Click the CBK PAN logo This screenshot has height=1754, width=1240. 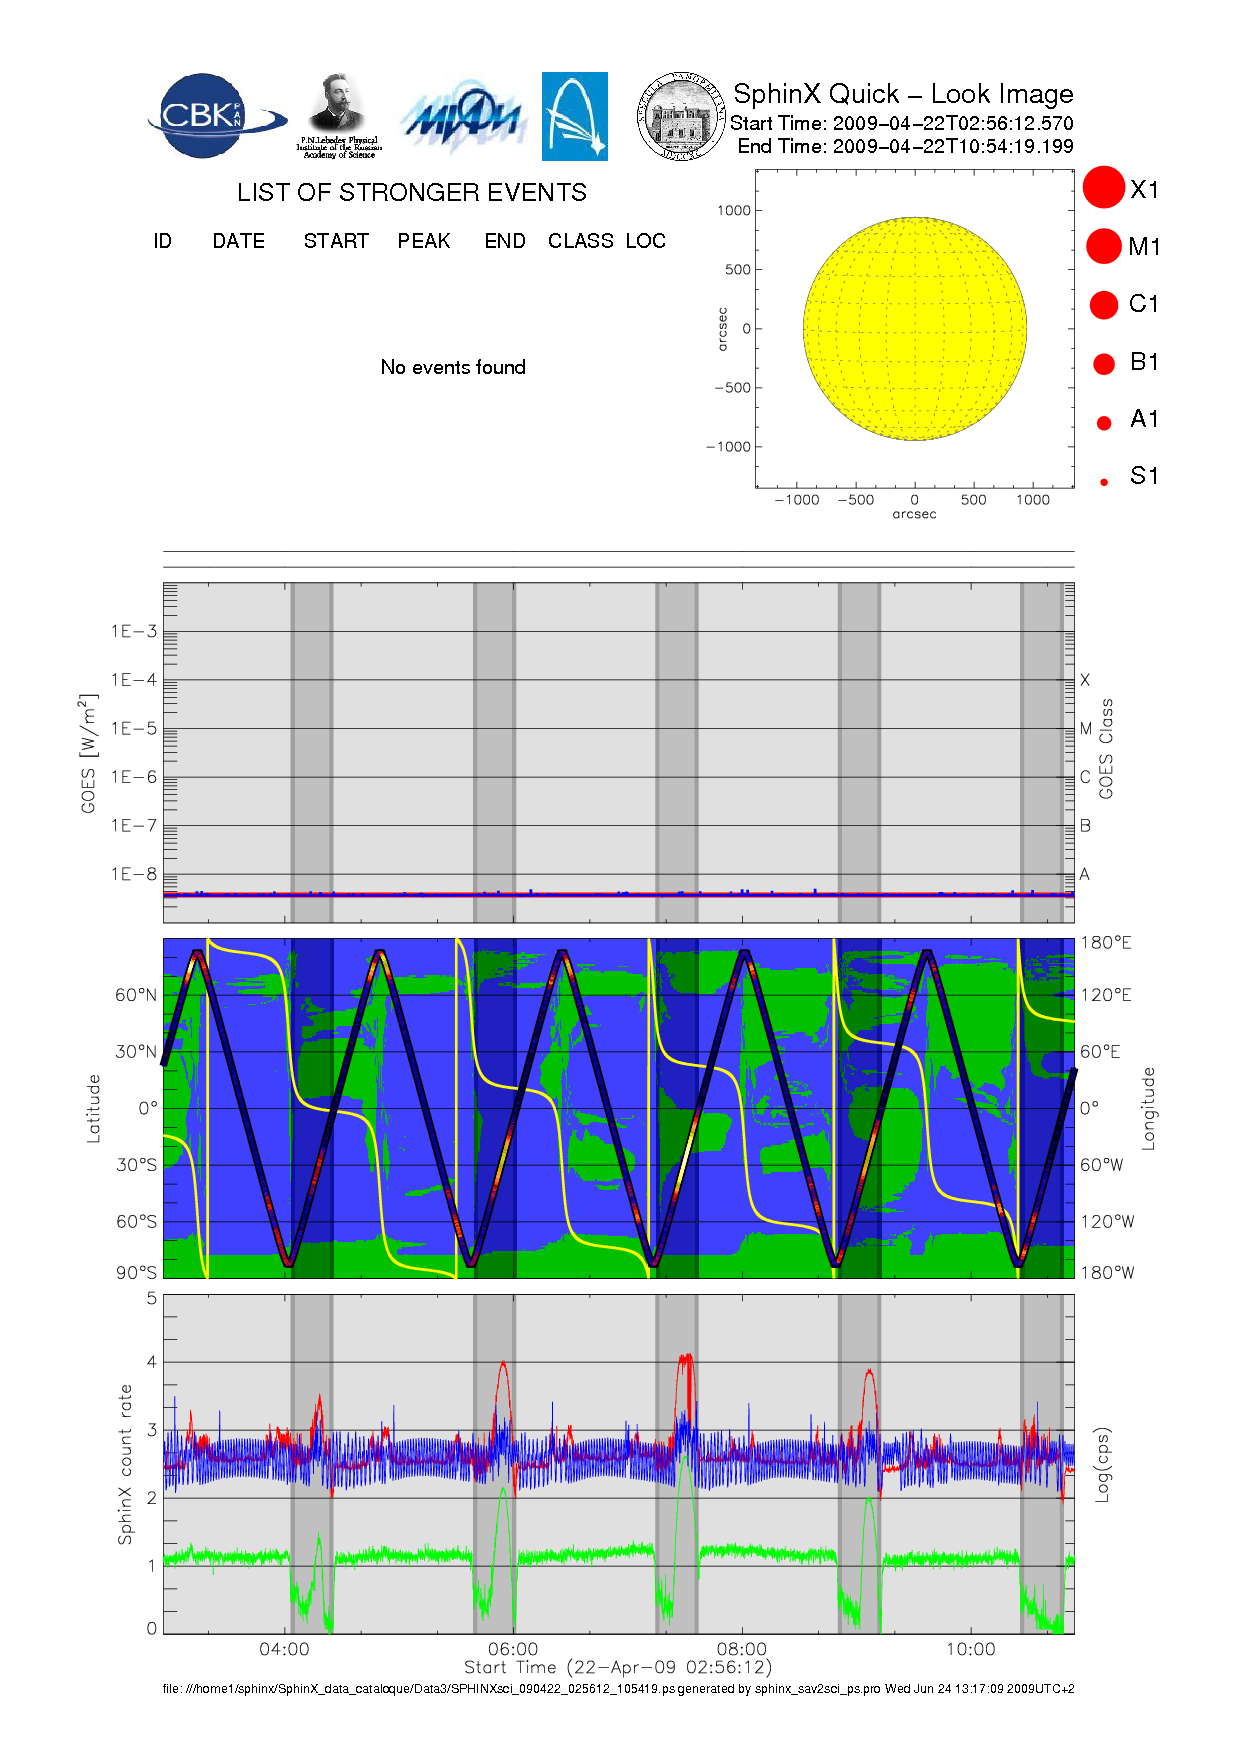pos(213,116)
